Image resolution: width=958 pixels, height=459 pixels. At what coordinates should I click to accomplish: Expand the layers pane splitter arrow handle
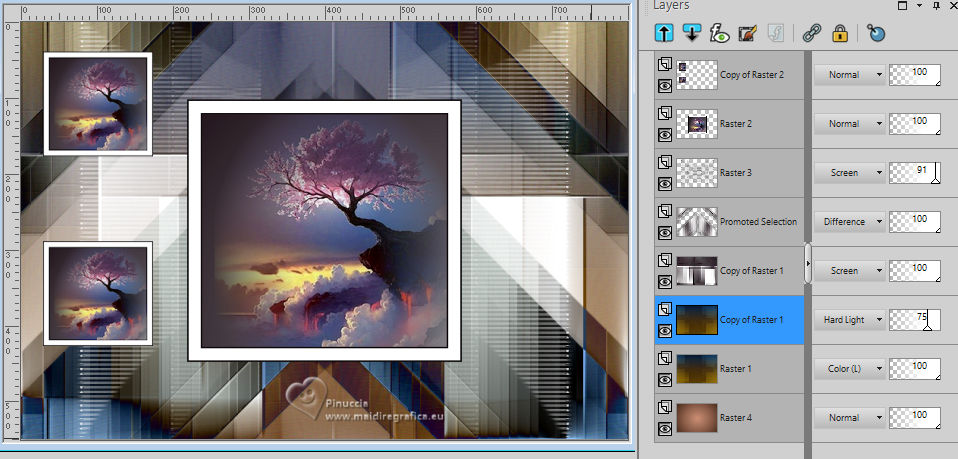tap(808, 263)
